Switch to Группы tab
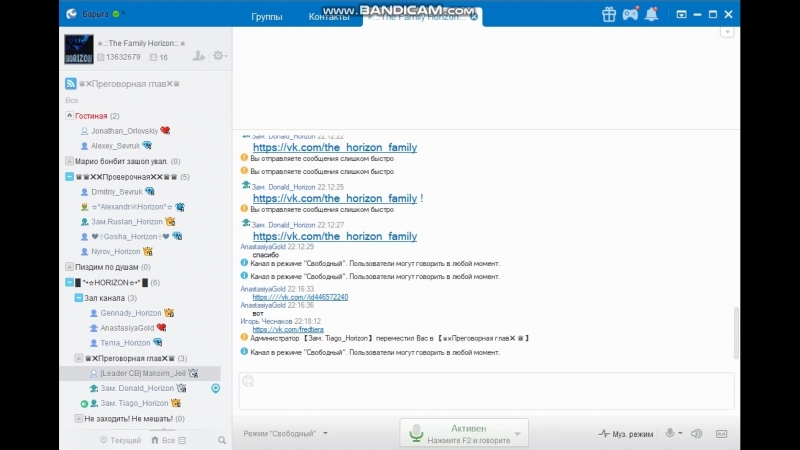Viewport: 800px width, 450px height. coord(267,17)
